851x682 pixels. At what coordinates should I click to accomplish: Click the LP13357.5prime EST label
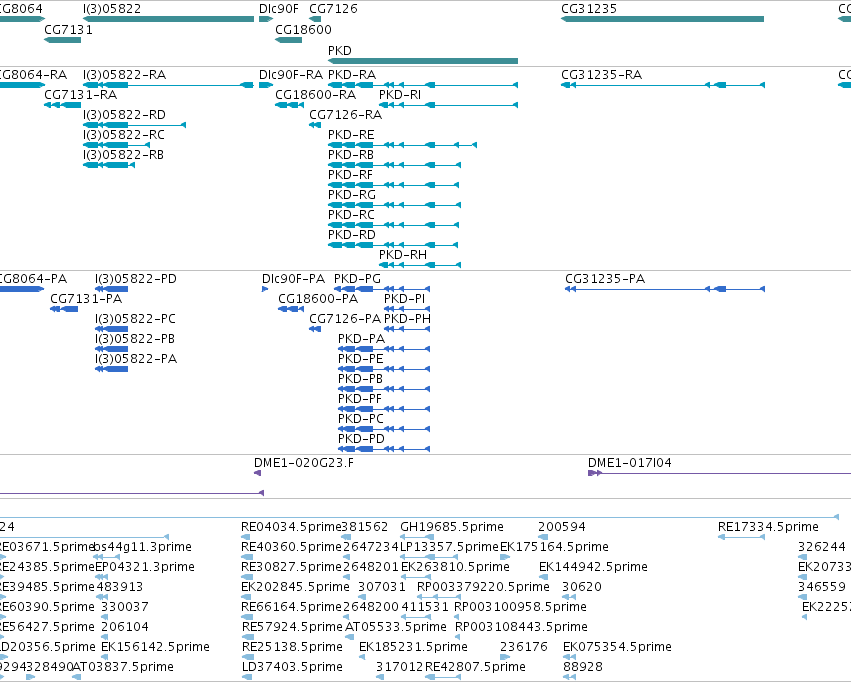pos(450,546)
